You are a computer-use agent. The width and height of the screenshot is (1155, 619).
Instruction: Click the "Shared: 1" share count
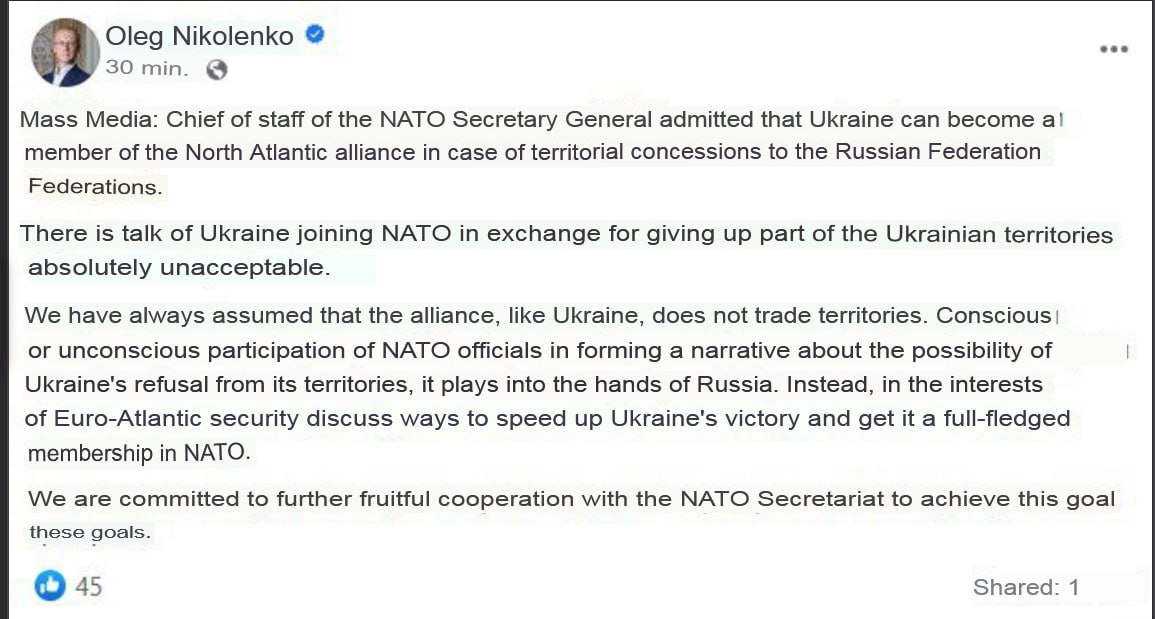[x=1025, y=587]
